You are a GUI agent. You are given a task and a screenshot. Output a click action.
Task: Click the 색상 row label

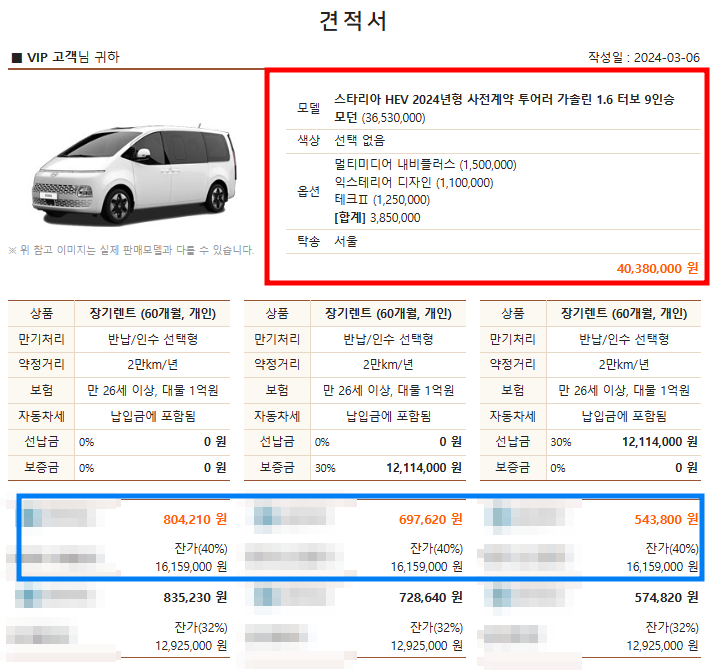pos(309,141)
